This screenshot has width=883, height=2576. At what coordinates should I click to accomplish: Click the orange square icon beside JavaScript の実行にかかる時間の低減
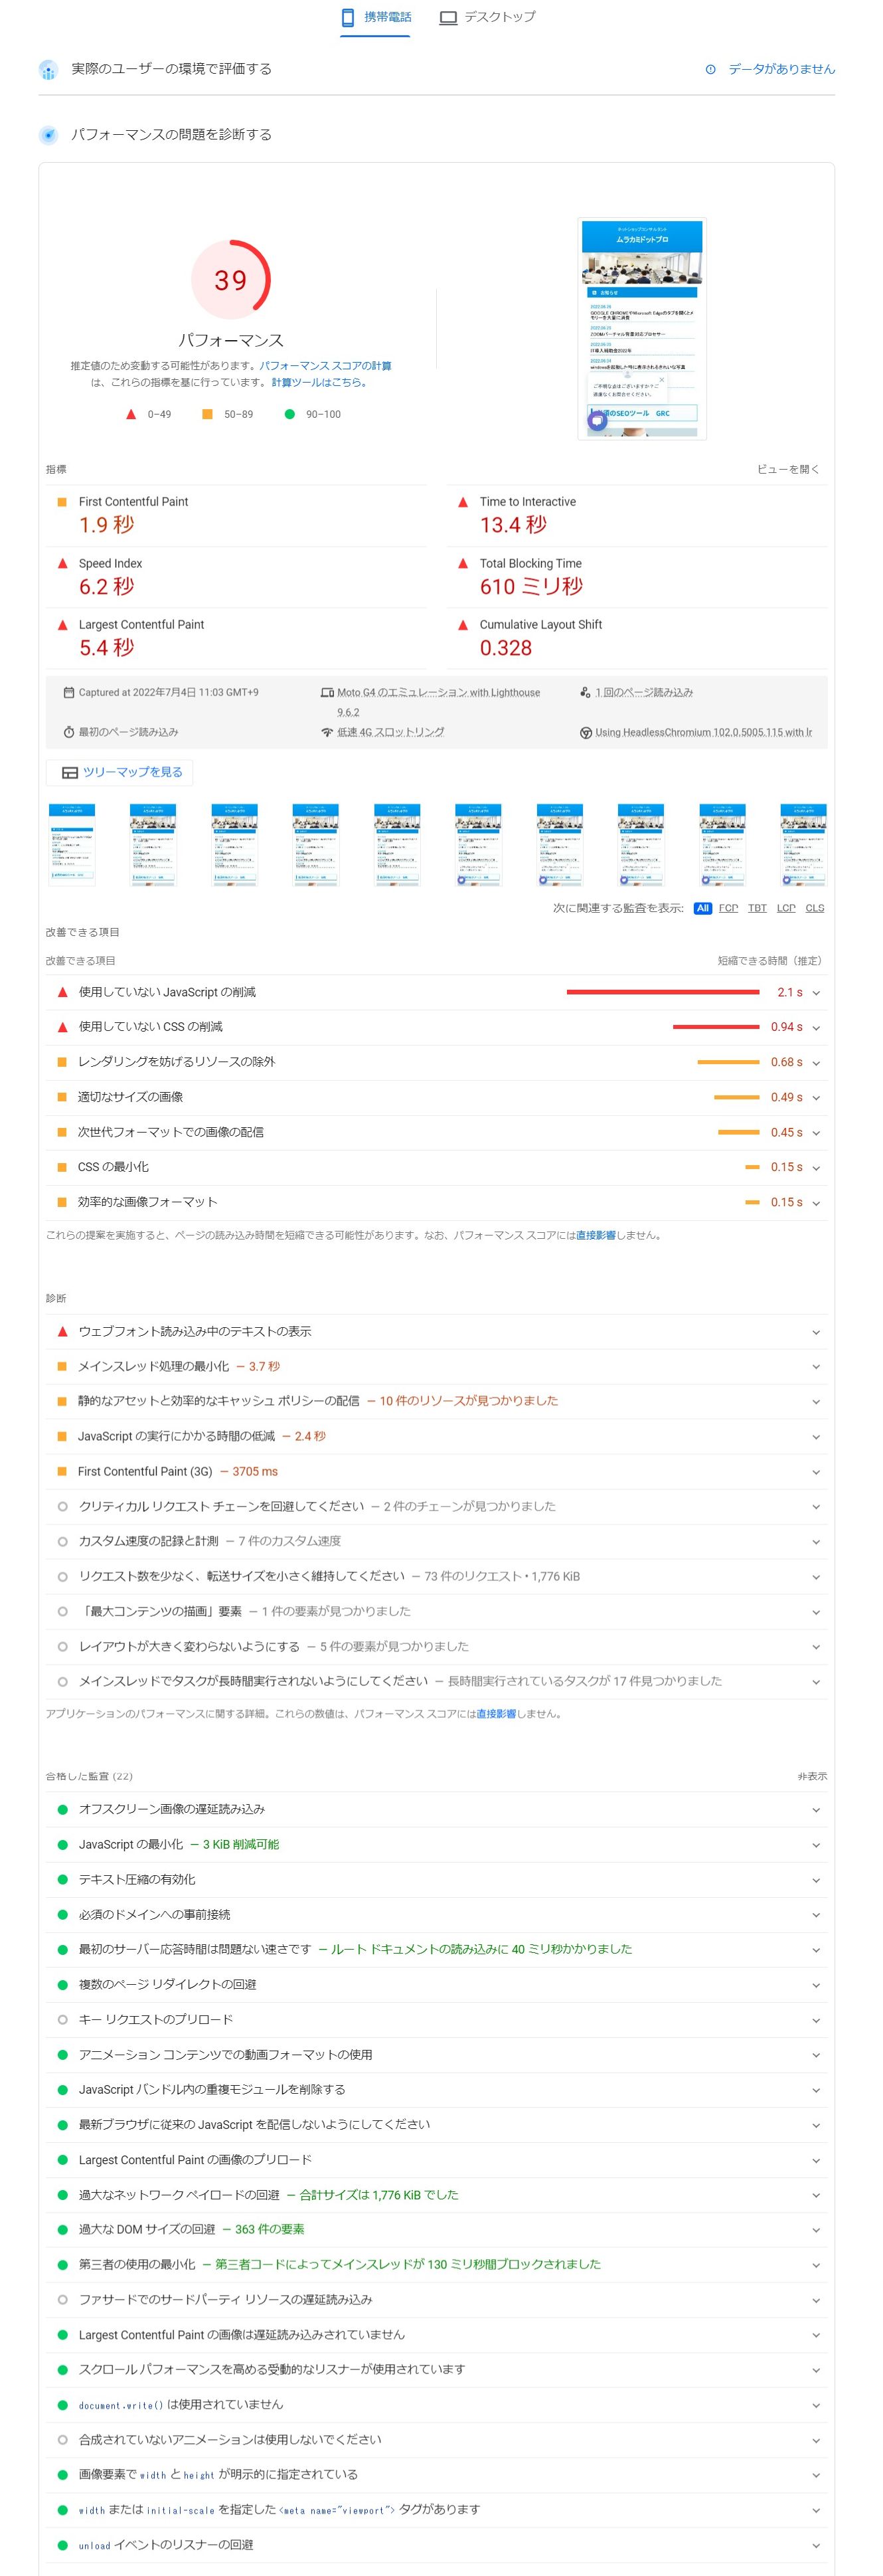(x=62, y=1437)
